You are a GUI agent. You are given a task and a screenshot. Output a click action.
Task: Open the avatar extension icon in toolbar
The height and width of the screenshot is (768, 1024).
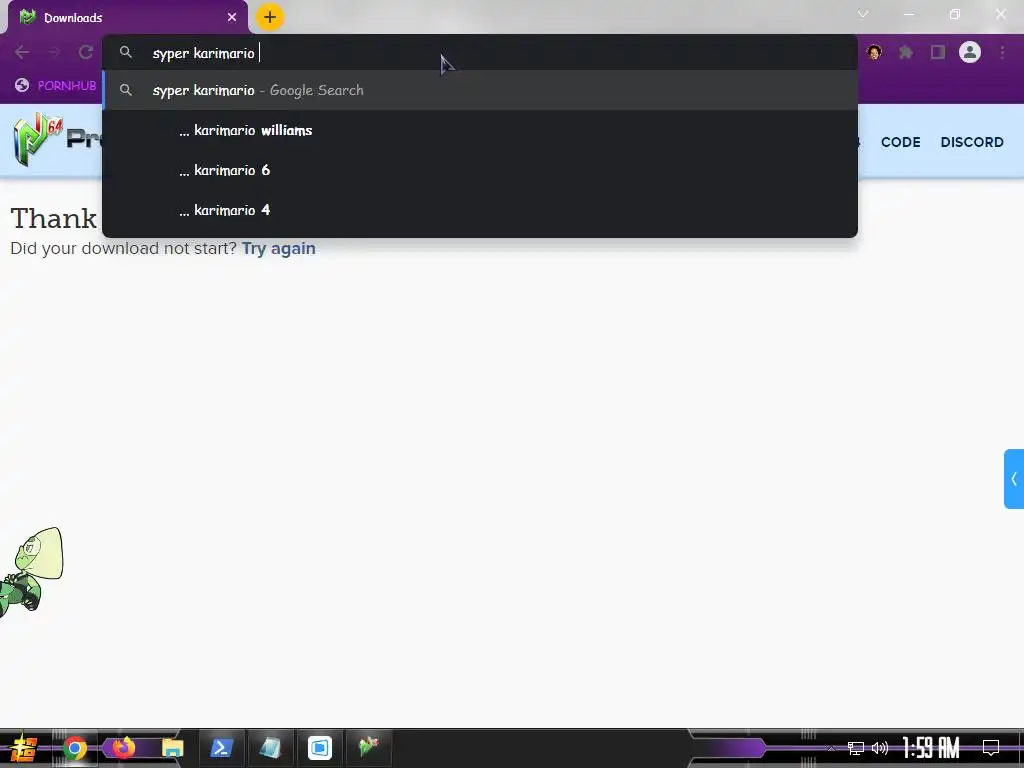pyautogui.click(x=874, y=52)
